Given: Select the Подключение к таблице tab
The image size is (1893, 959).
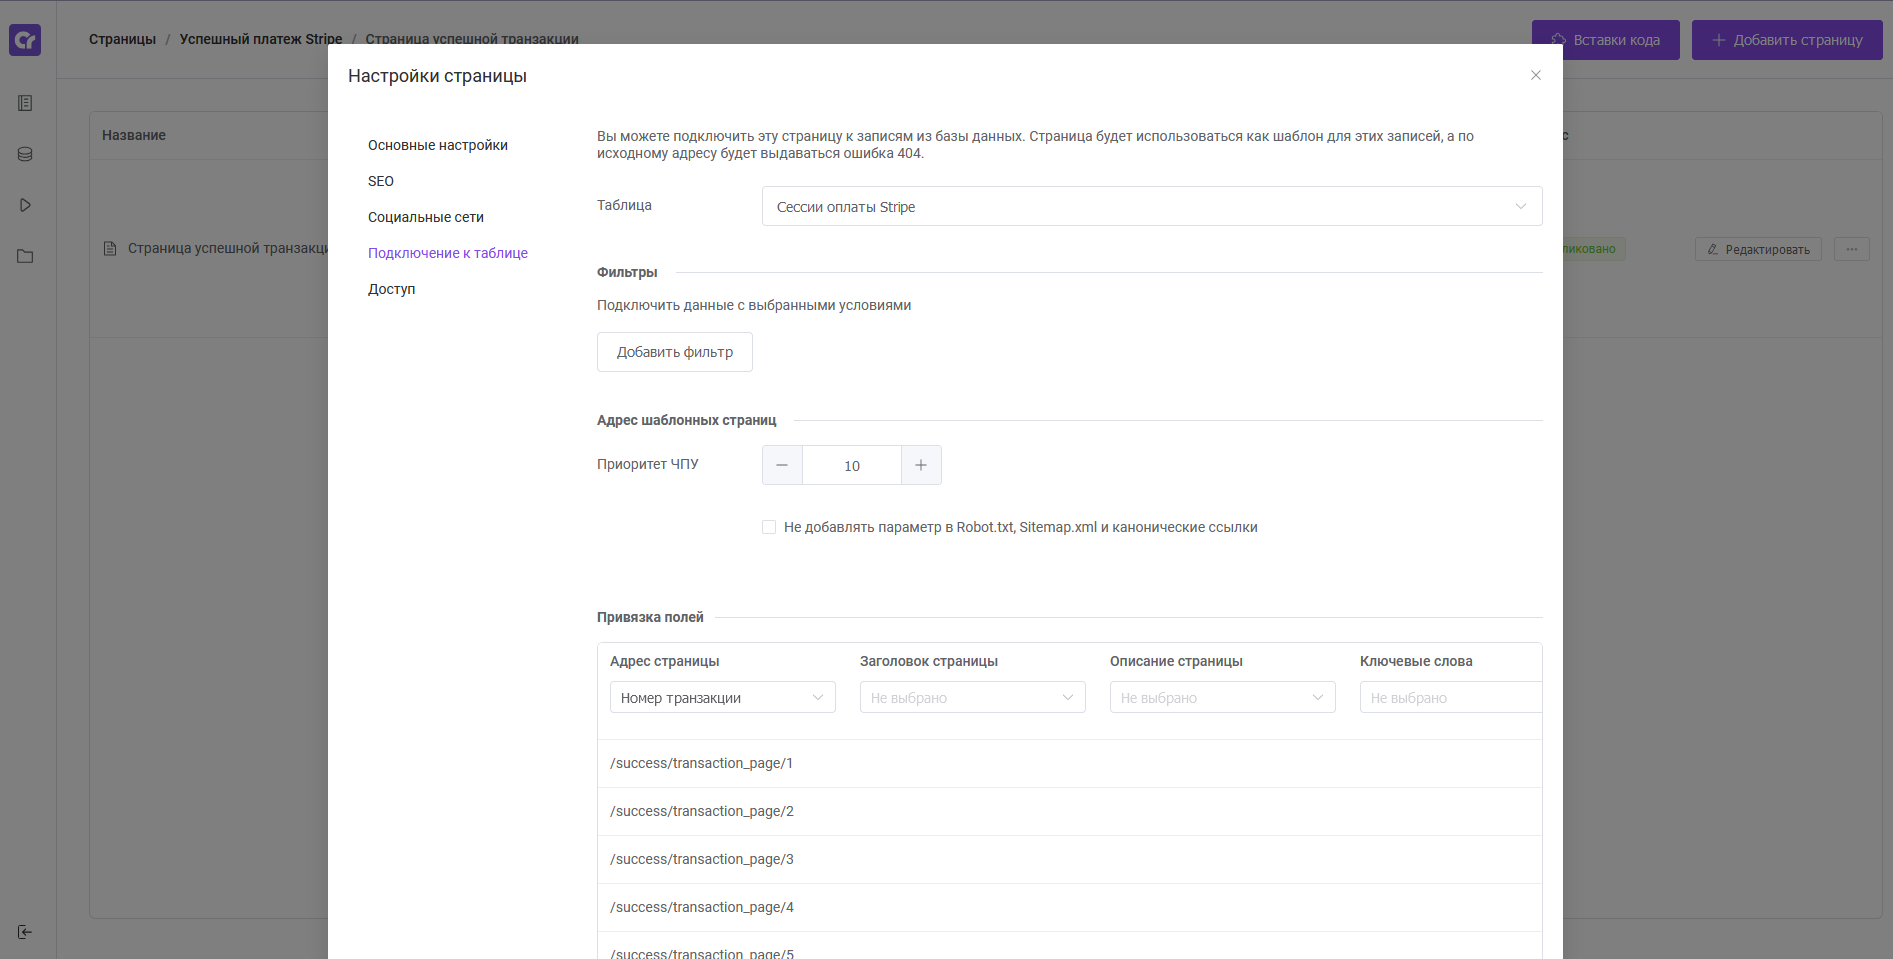Looking at the screenshot, I should (x=448, y=253).
